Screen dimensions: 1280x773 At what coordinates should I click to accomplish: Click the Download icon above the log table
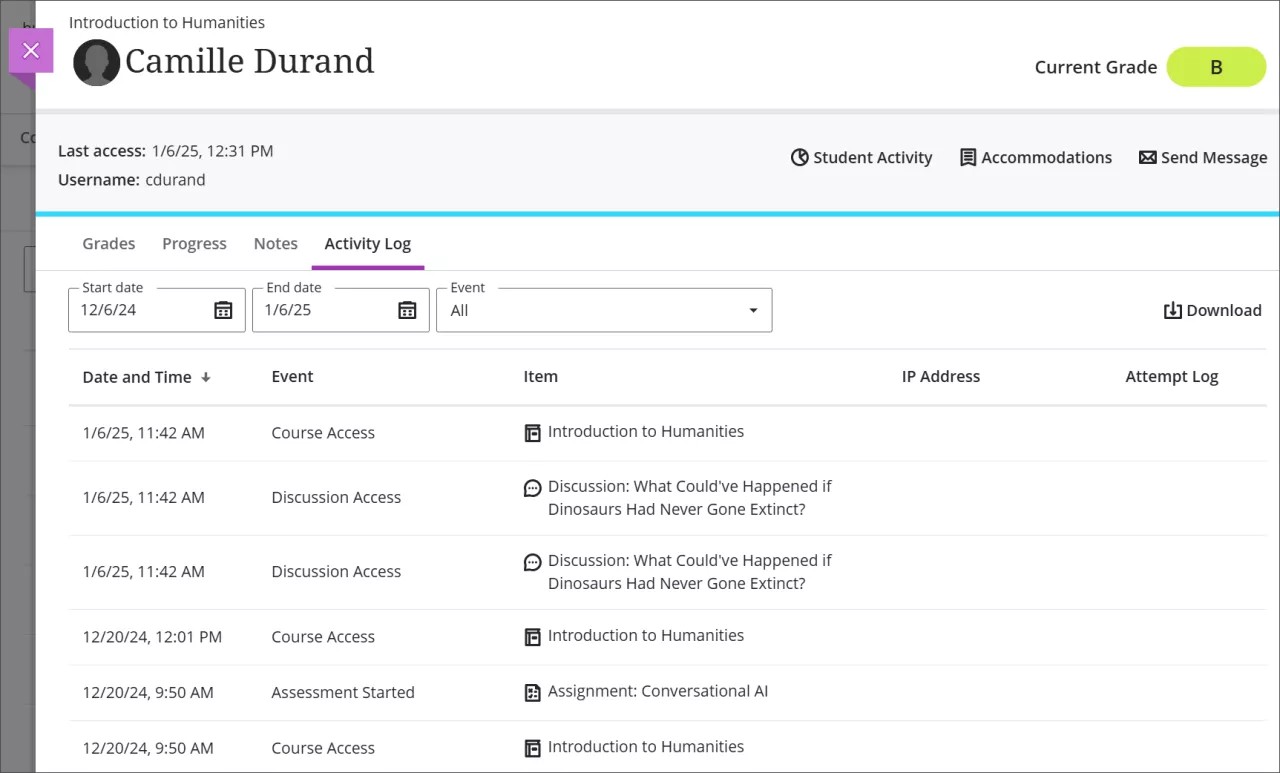(x=1173, y=310)
